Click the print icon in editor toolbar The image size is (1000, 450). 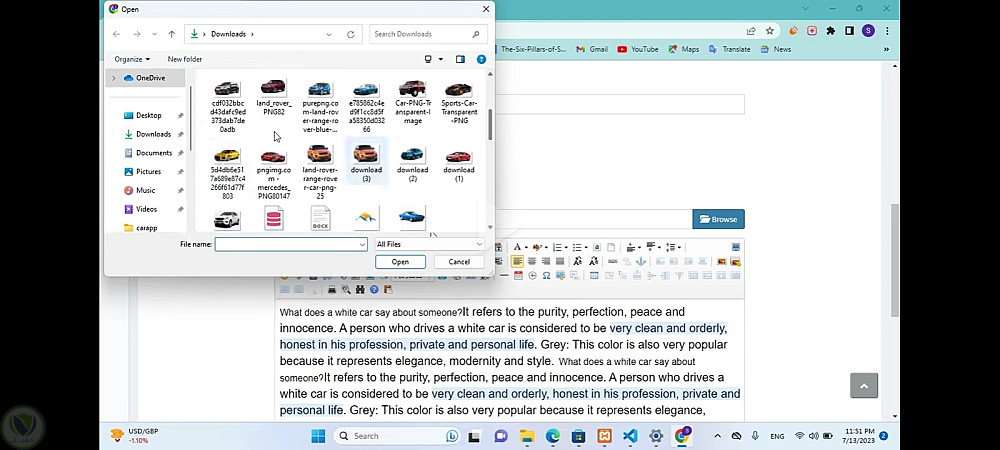tap(332, 290)
